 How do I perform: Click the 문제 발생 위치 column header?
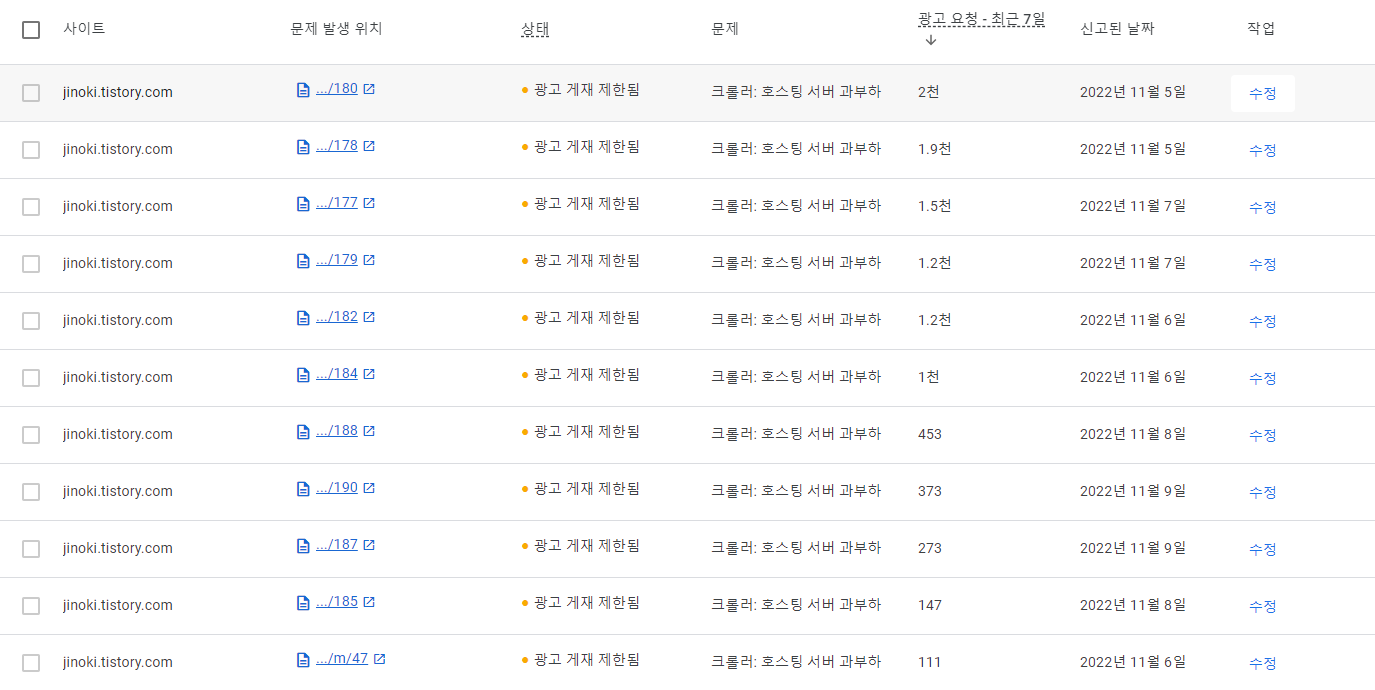[336, 29]
